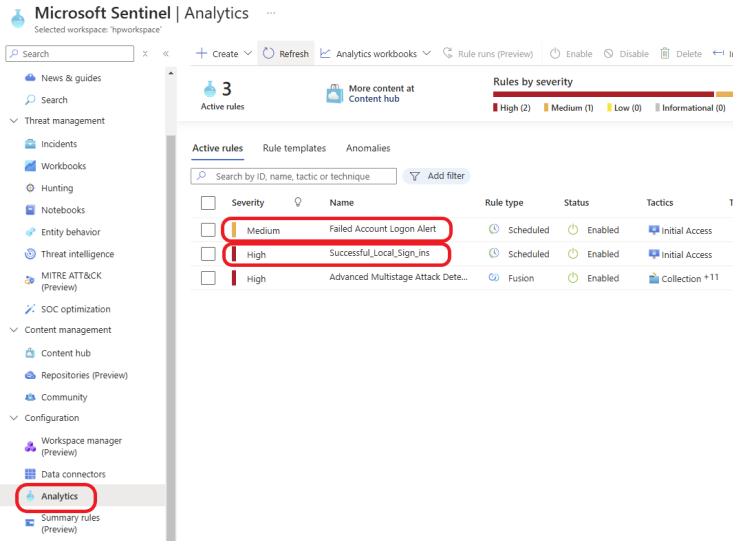Sort by the Name column header

click(x=342, y=202)
